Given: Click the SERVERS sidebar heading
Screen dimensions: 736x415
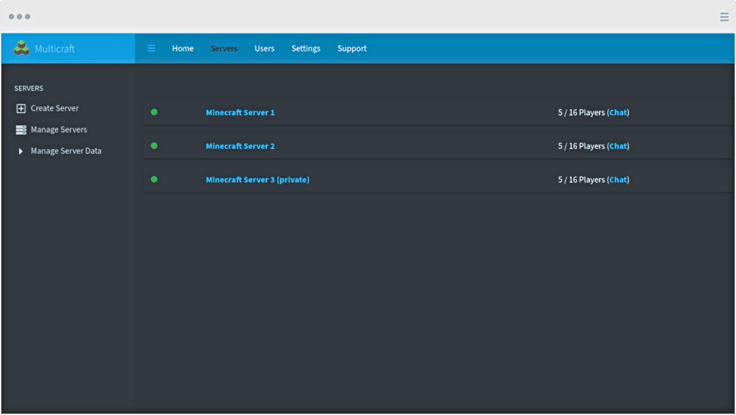Looking at the screenshot, I should pyautogui.click(x=29, y=88).
